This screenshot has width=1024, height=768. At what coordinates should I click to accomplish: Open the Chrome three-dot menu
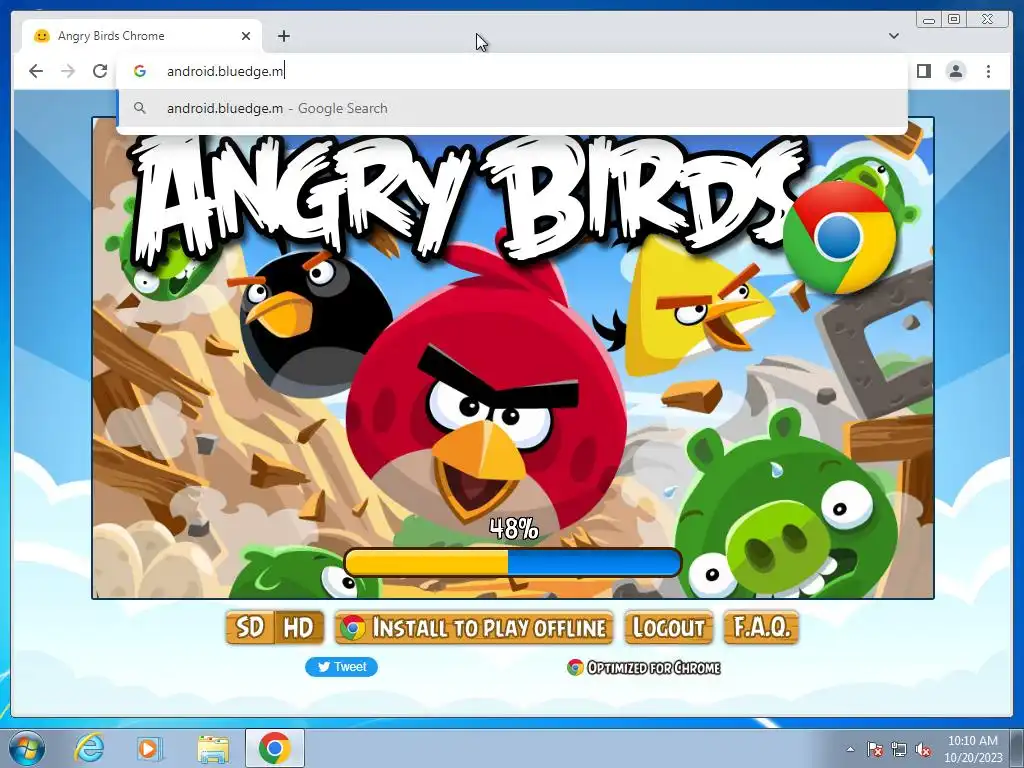click(988, 71)
